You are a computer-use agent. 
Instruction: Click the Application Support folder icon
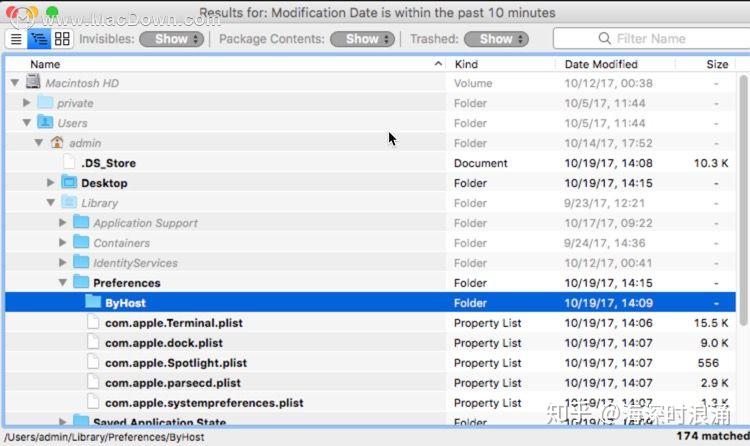coord(81,222)
